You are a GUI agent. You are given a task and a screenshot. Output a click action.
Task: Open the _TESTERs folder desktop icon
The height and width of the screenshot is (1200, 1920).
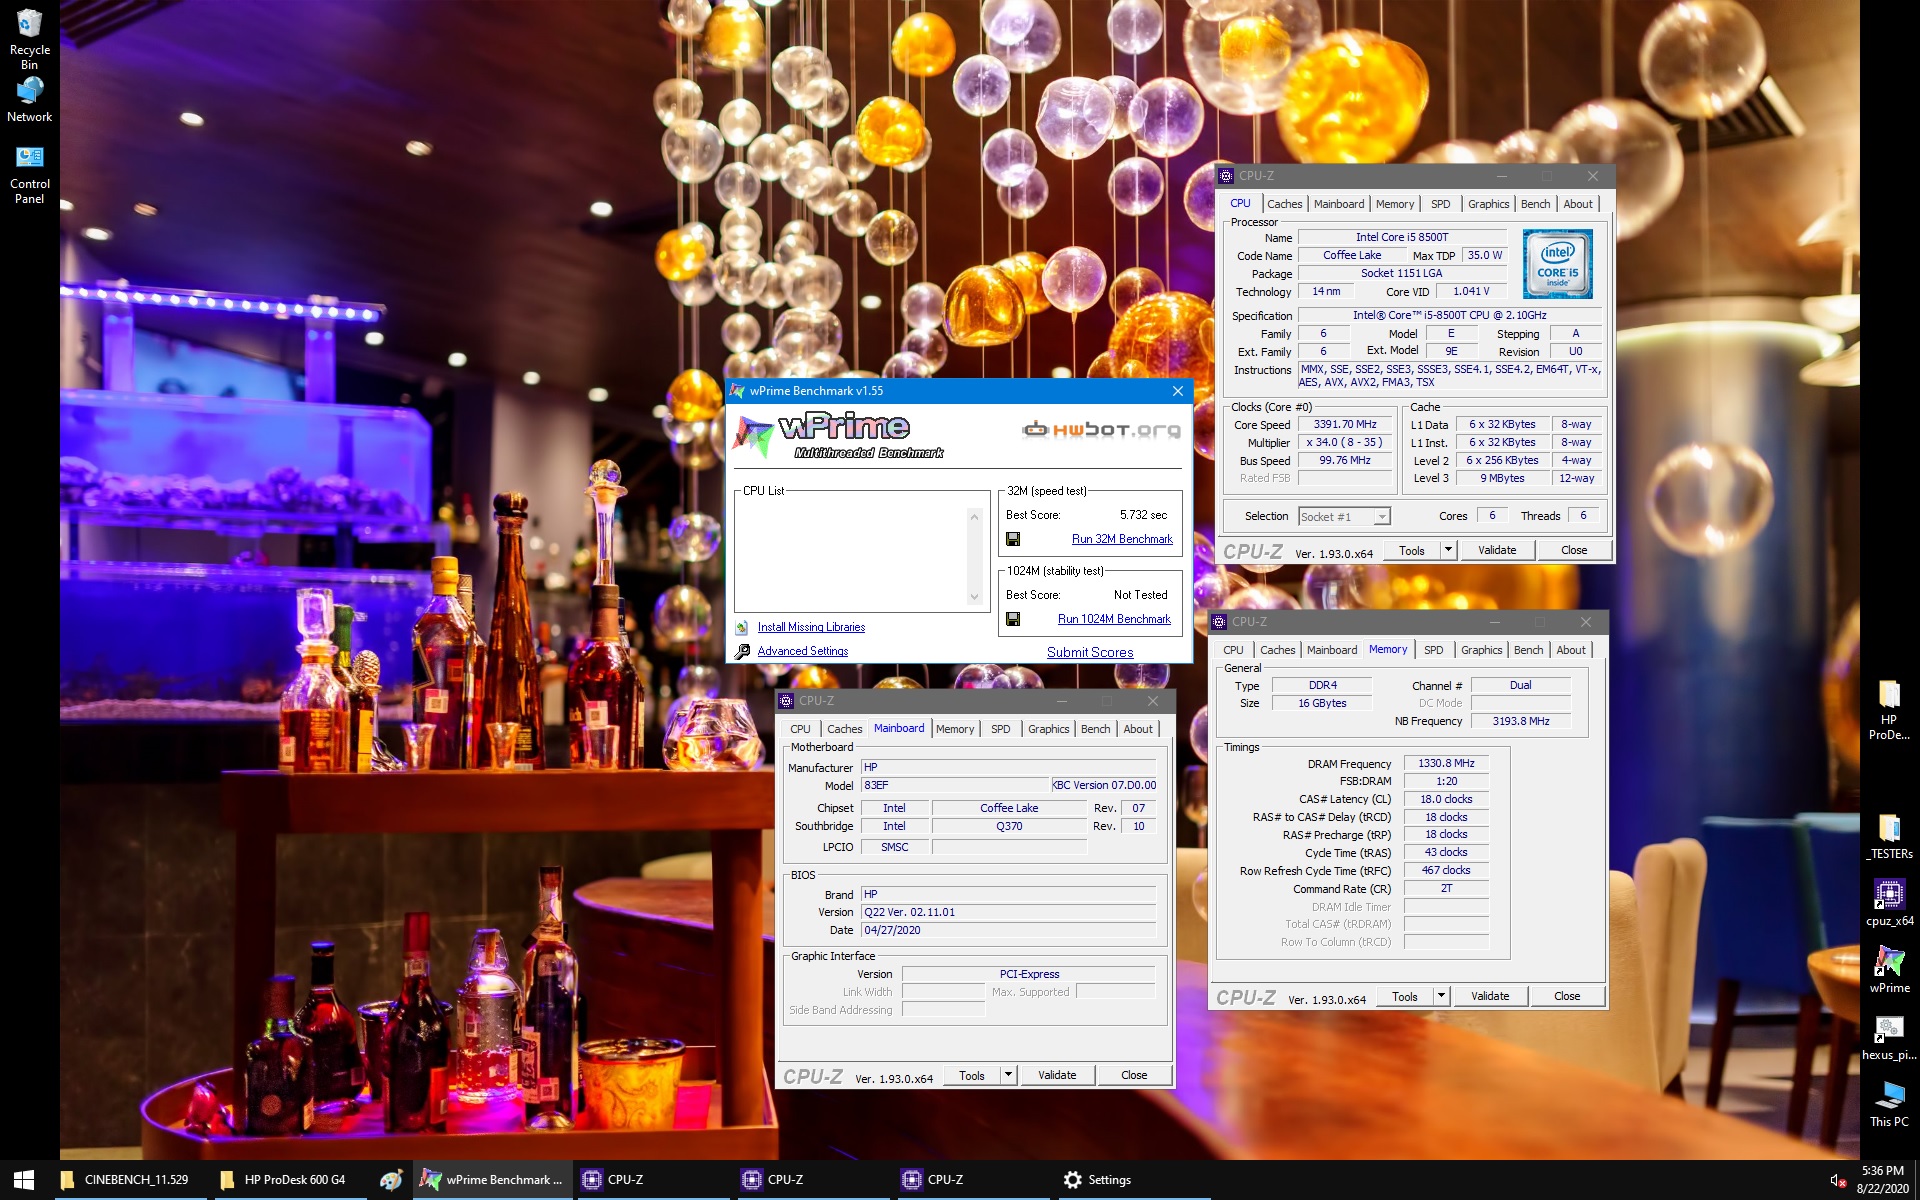1889,836
